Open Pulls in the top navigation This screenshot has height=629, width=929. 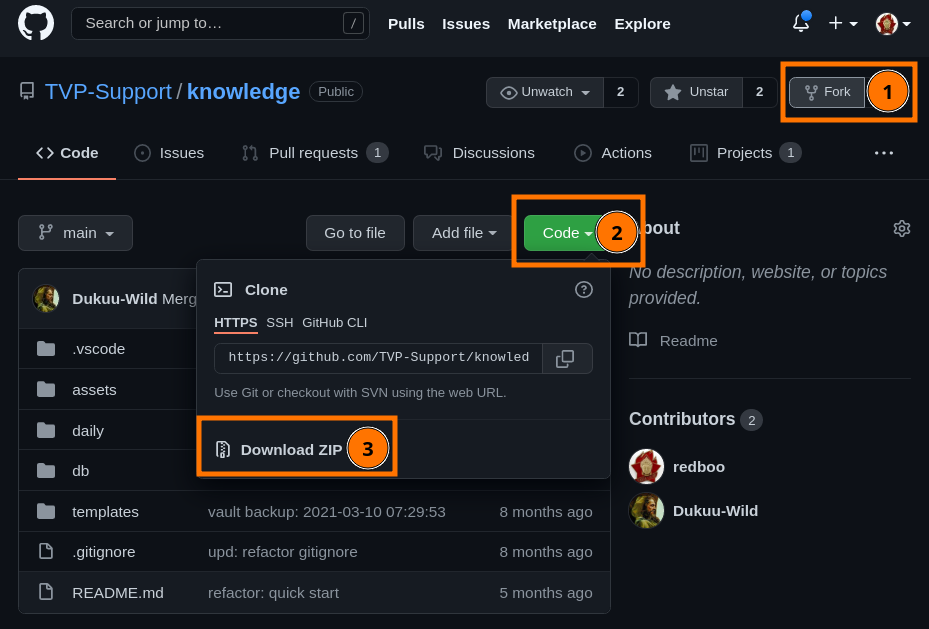pyautogui.click(x=406, y=24)
